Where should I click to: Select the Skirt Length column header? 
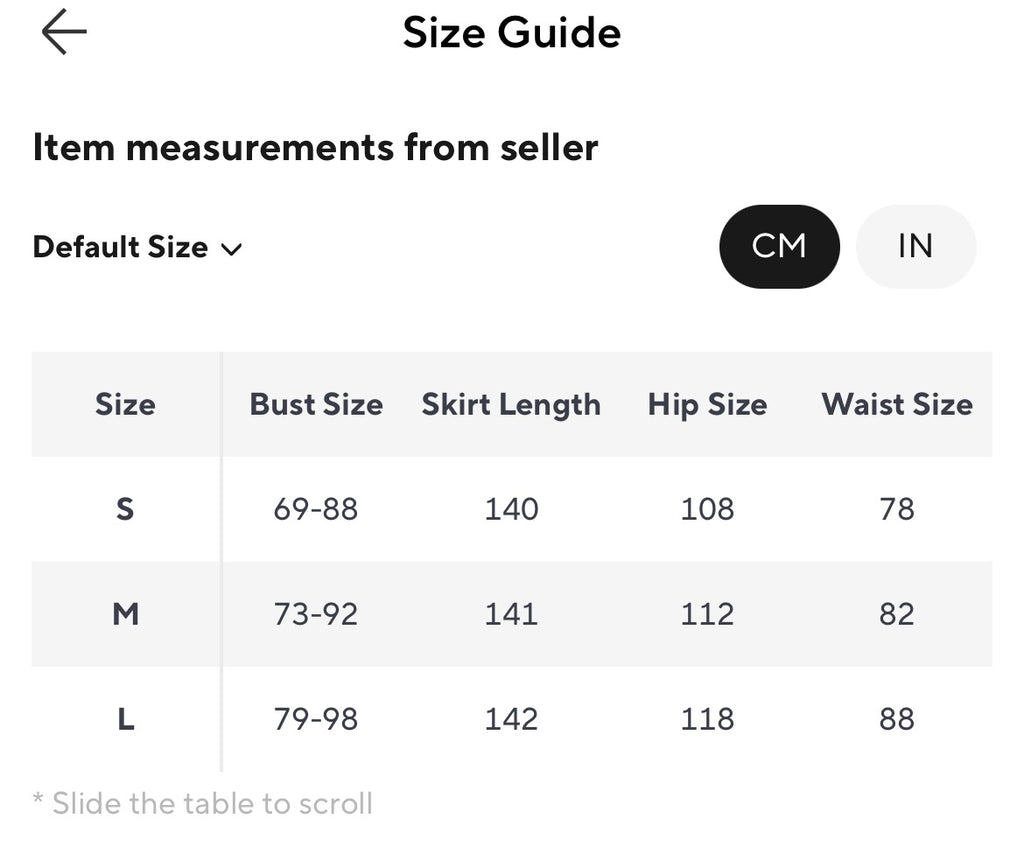click(511, 405)
